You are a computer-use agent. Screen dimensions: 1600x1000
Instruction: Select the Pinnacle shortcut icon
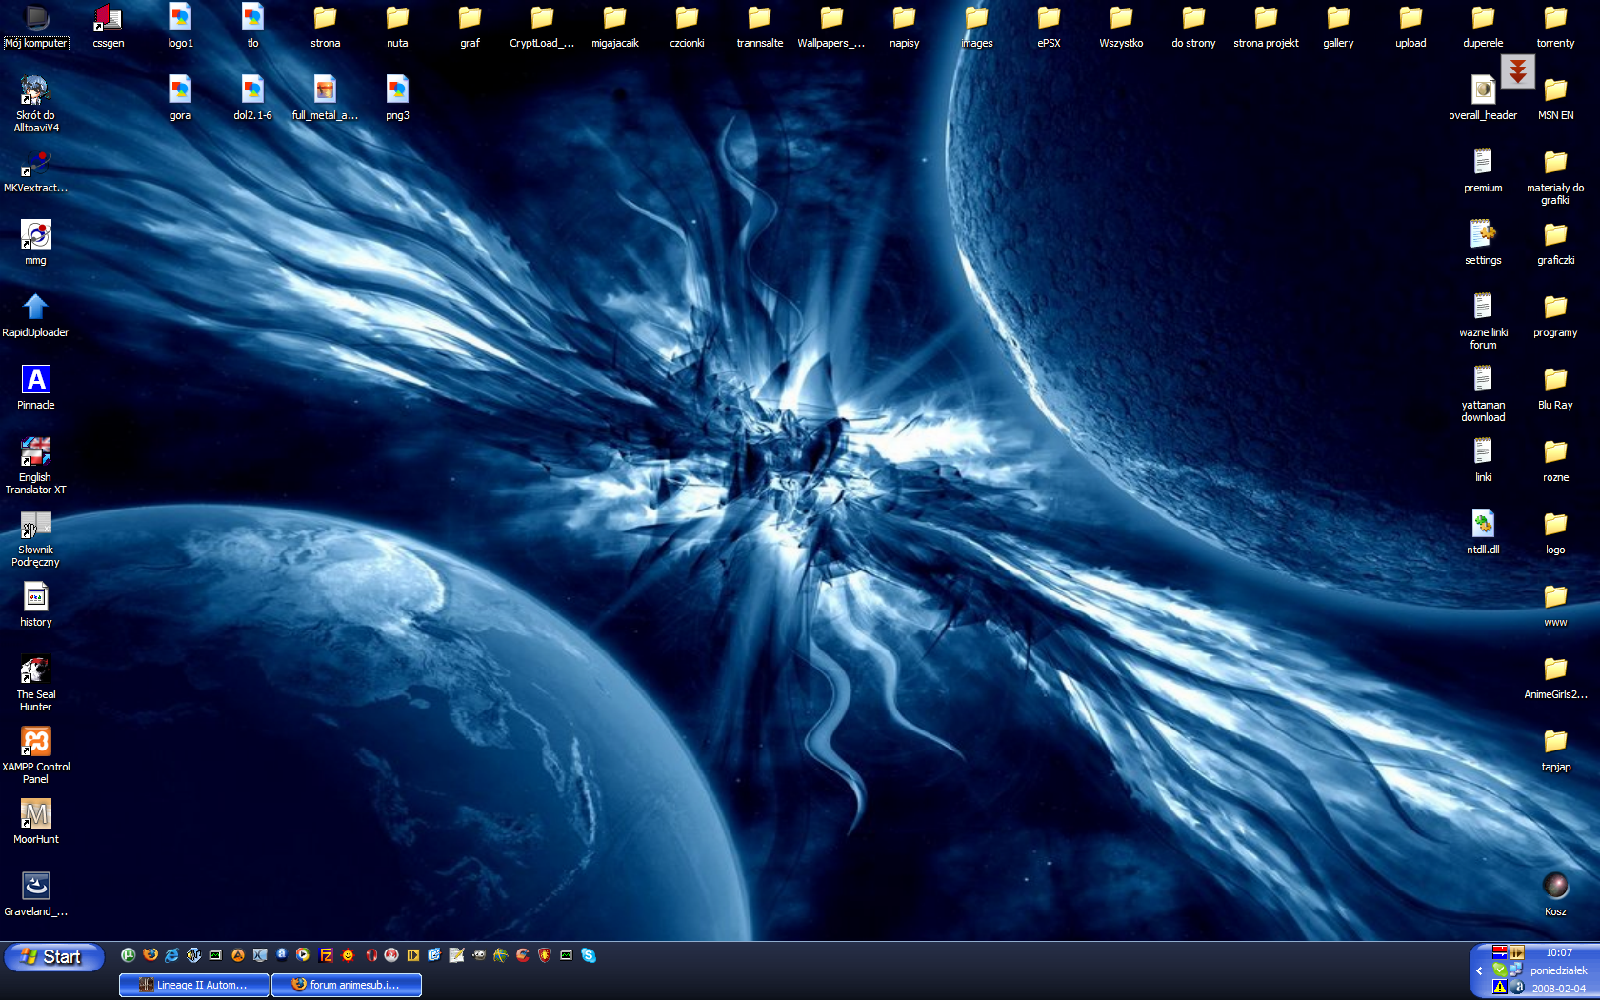coord(36,388)
